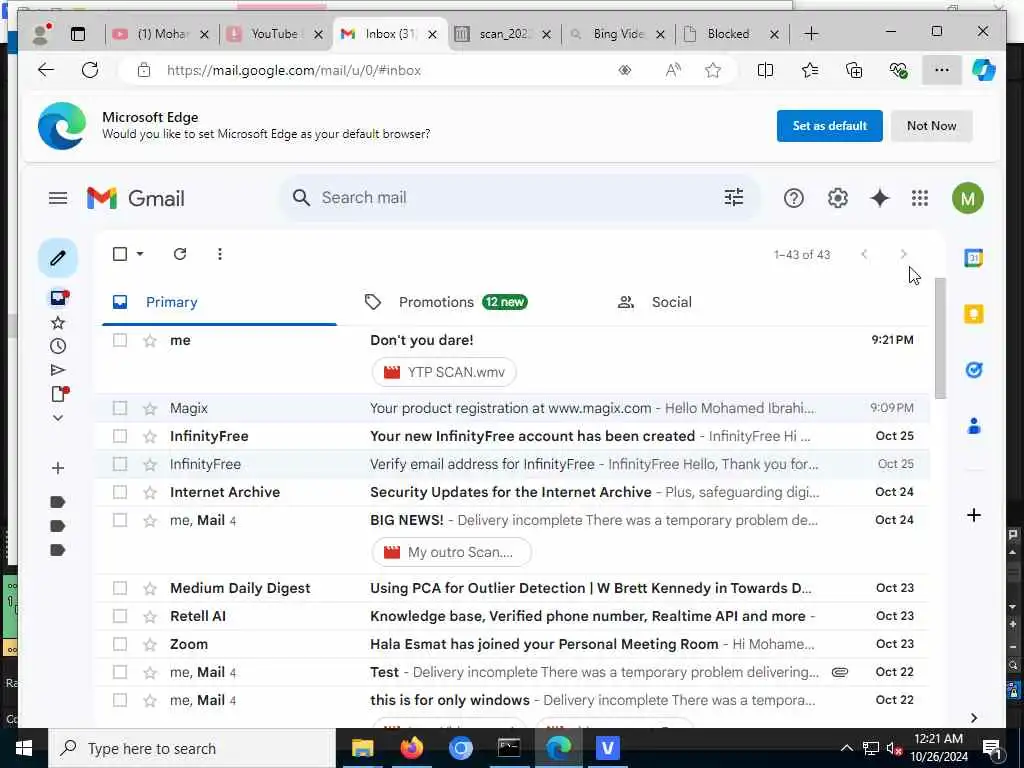Open Google Keep side panel icon
The height and width of the screenshot is (768, 1024).
coord(973,314)
